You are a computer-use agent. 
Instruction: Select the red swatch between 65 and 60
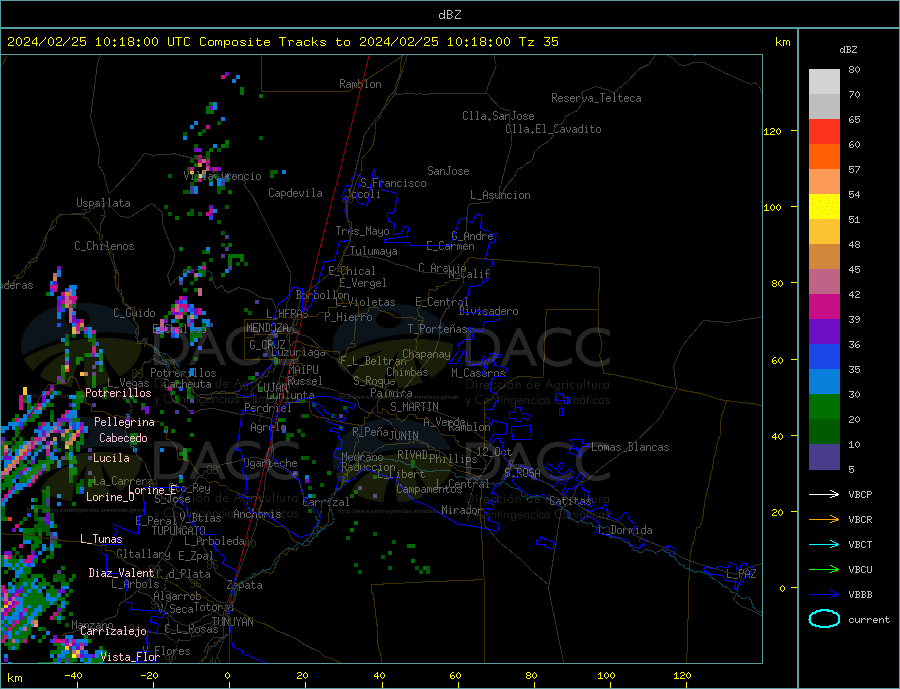click(824, 131)
